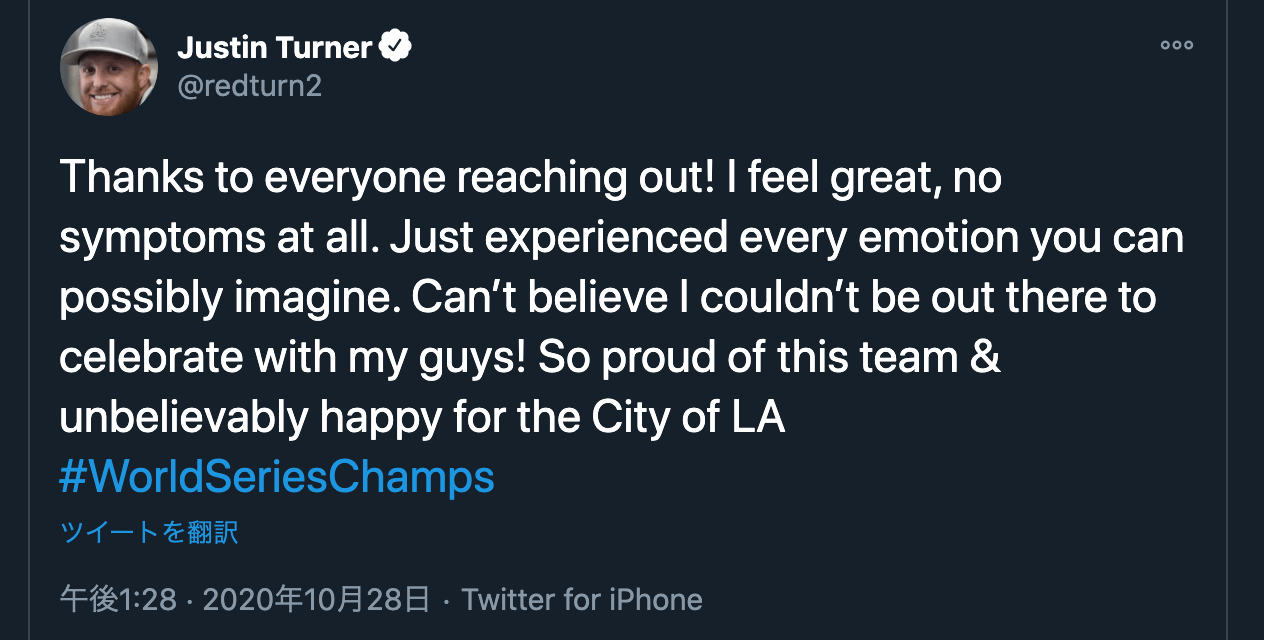Open the tweet options via three-dot icon

pos(1176,44)
